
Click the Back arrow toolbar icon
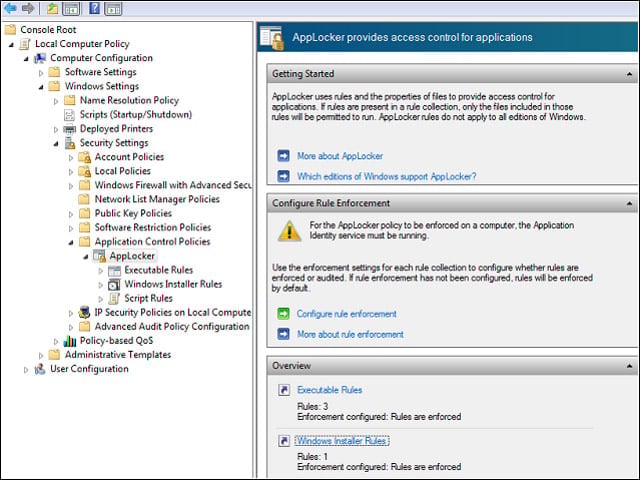pos(10,8)
